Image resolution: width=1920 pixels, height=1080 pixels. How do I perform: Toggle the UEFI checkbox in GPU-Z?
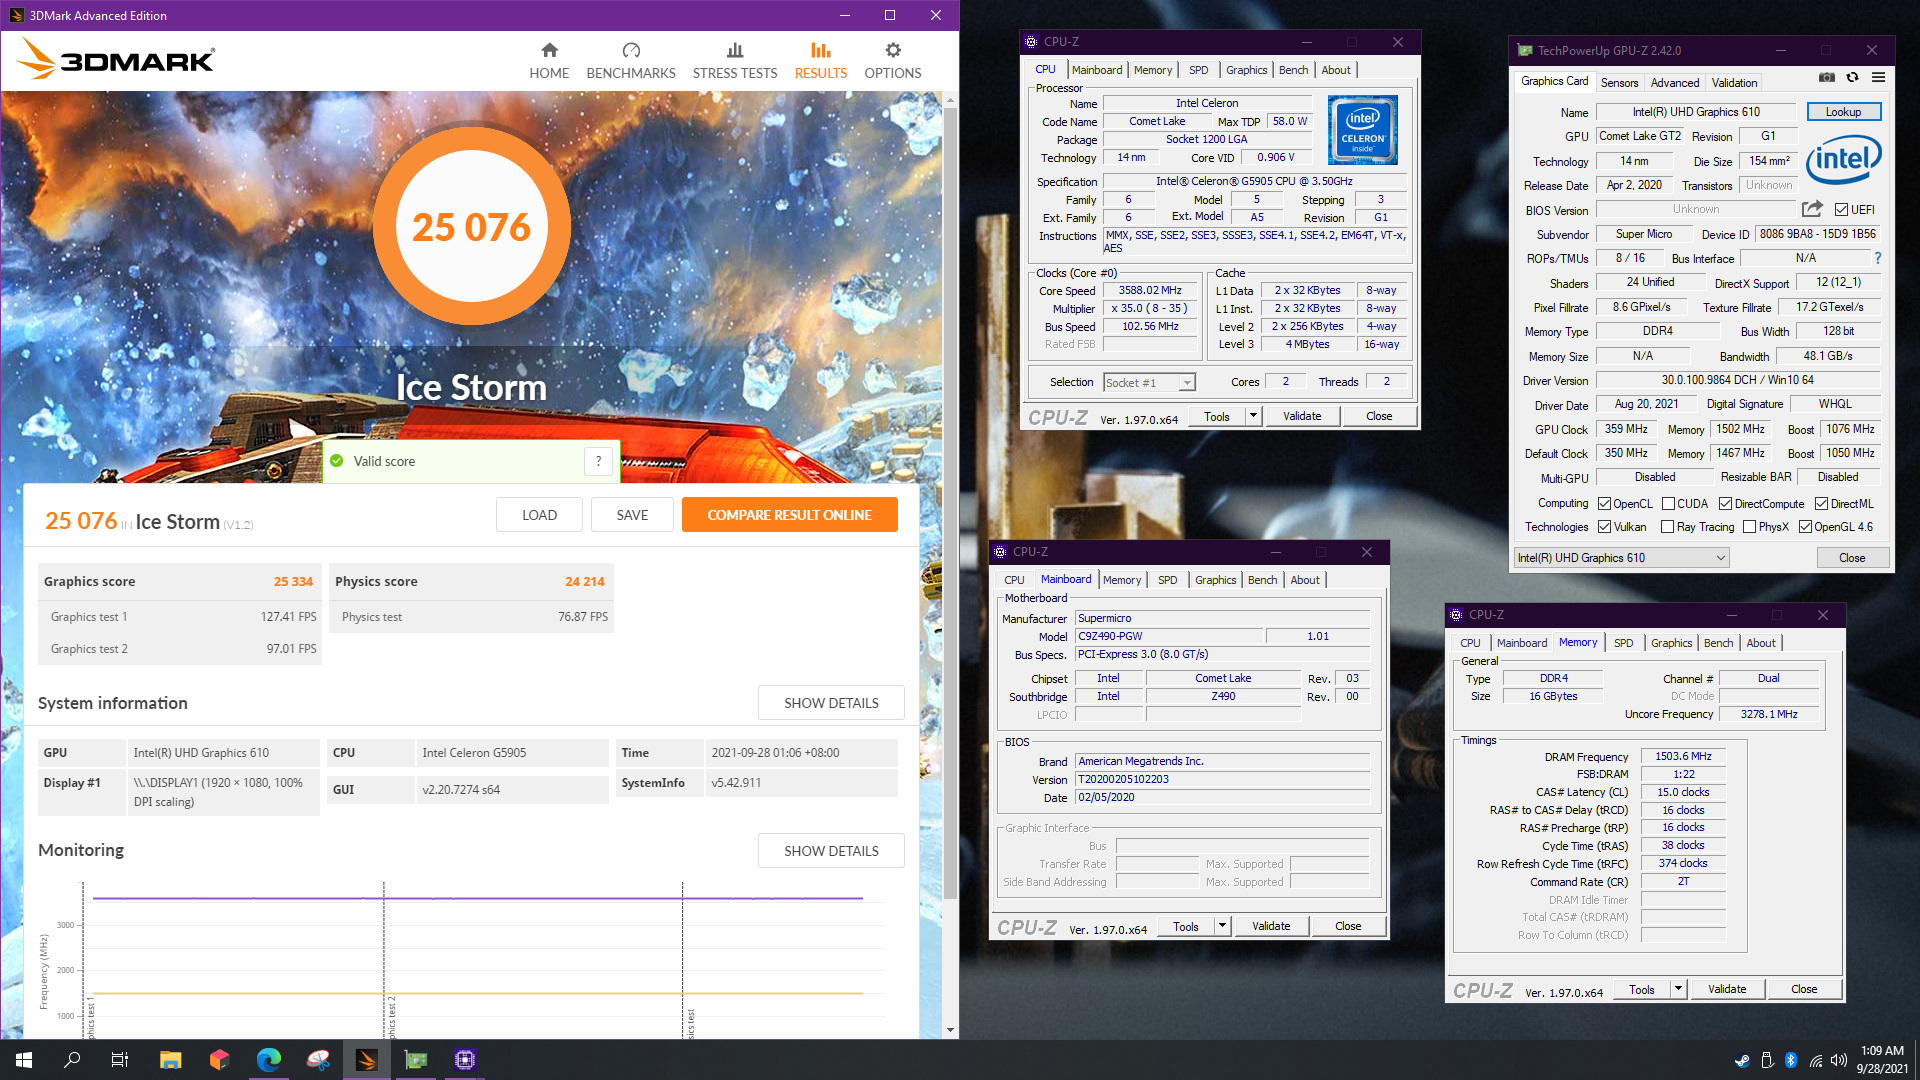pos(1841,210)
